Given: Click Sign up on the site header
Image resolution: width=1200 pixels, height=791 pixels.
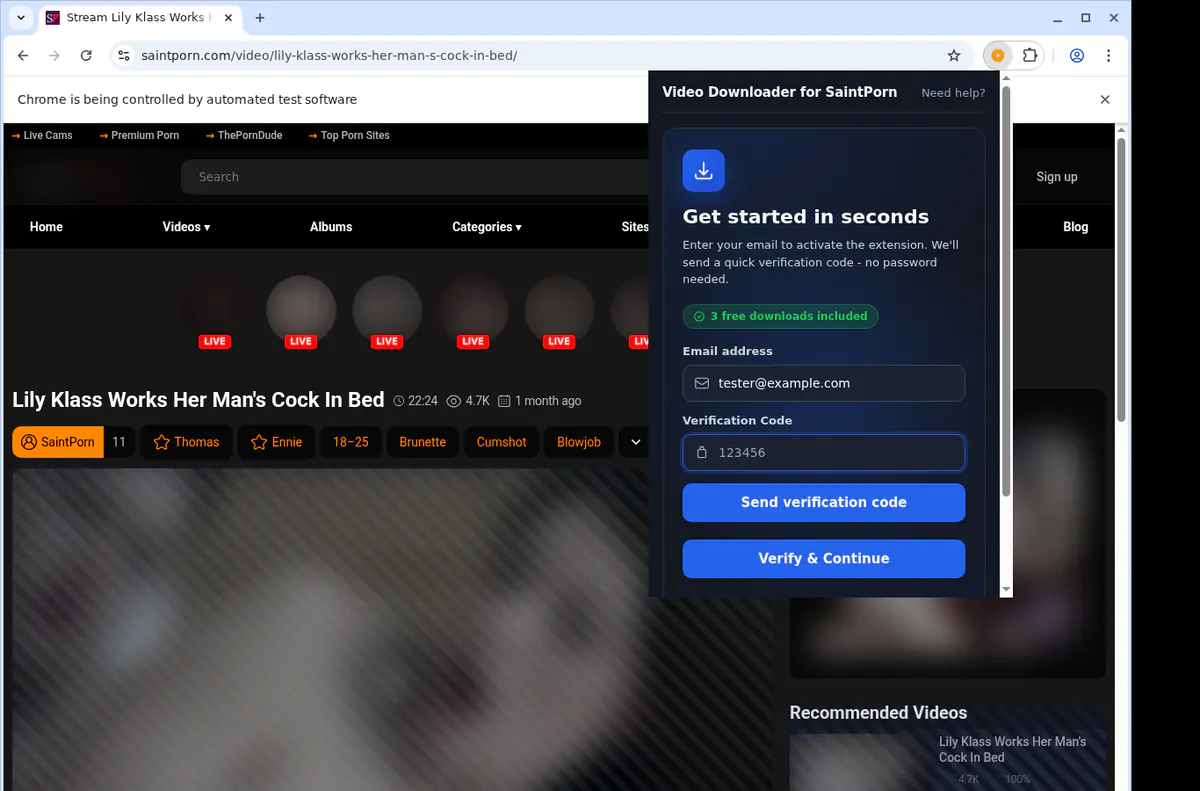Looking at the screenshot, I should point(1057,177).
